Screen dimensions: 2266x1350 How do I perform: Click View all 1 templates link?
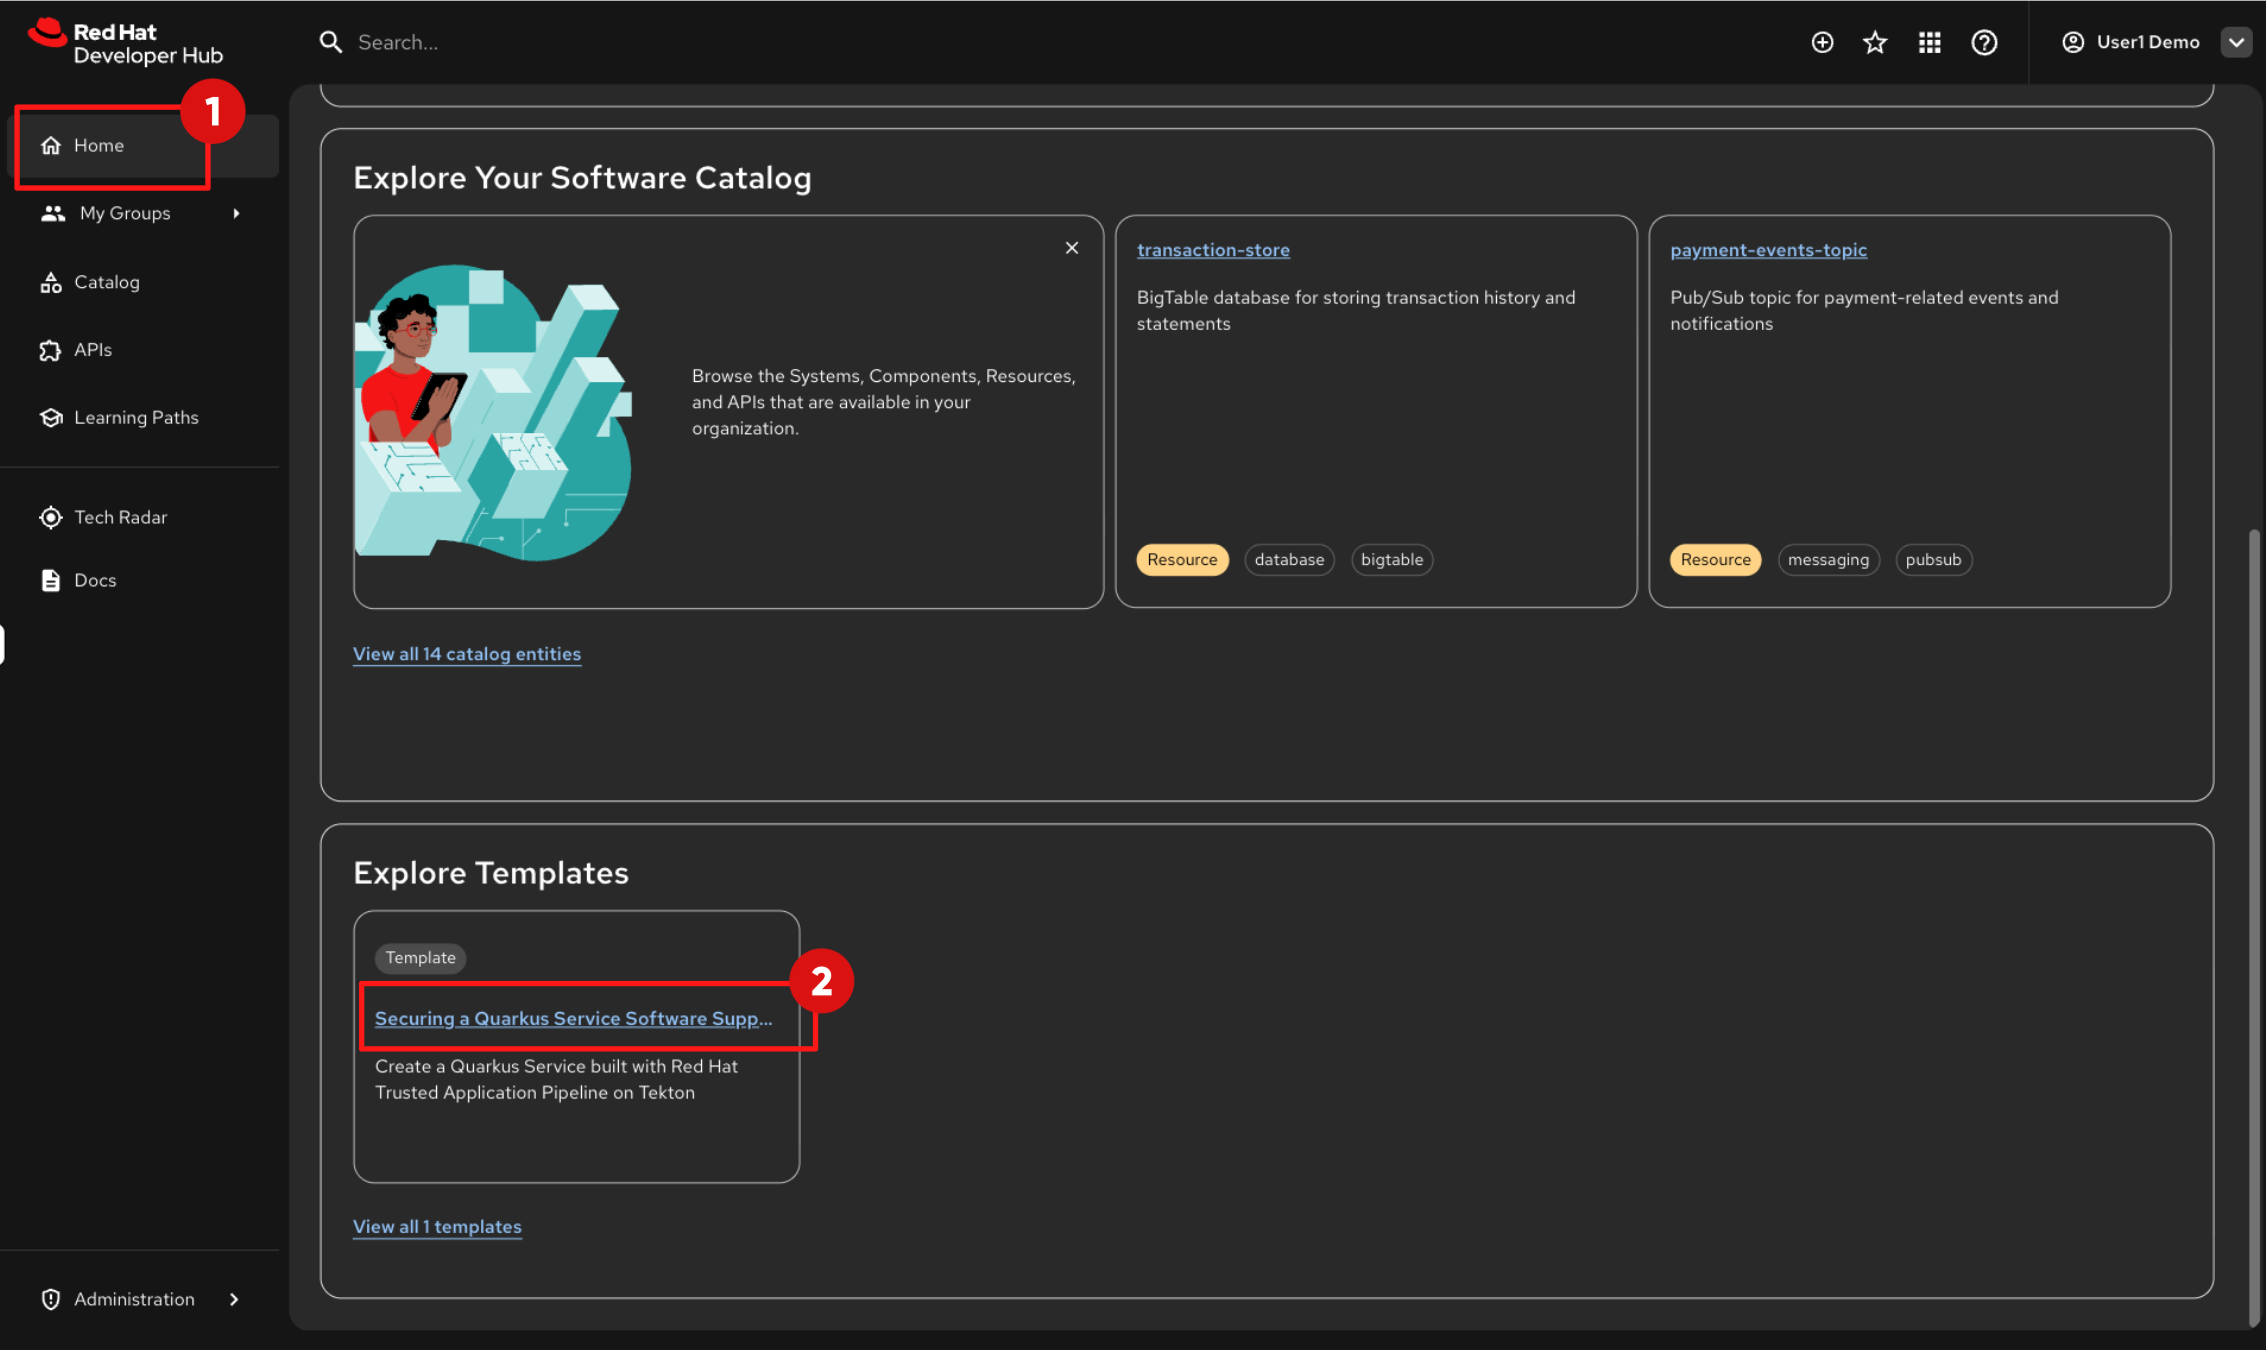[x=437, y=1227]
